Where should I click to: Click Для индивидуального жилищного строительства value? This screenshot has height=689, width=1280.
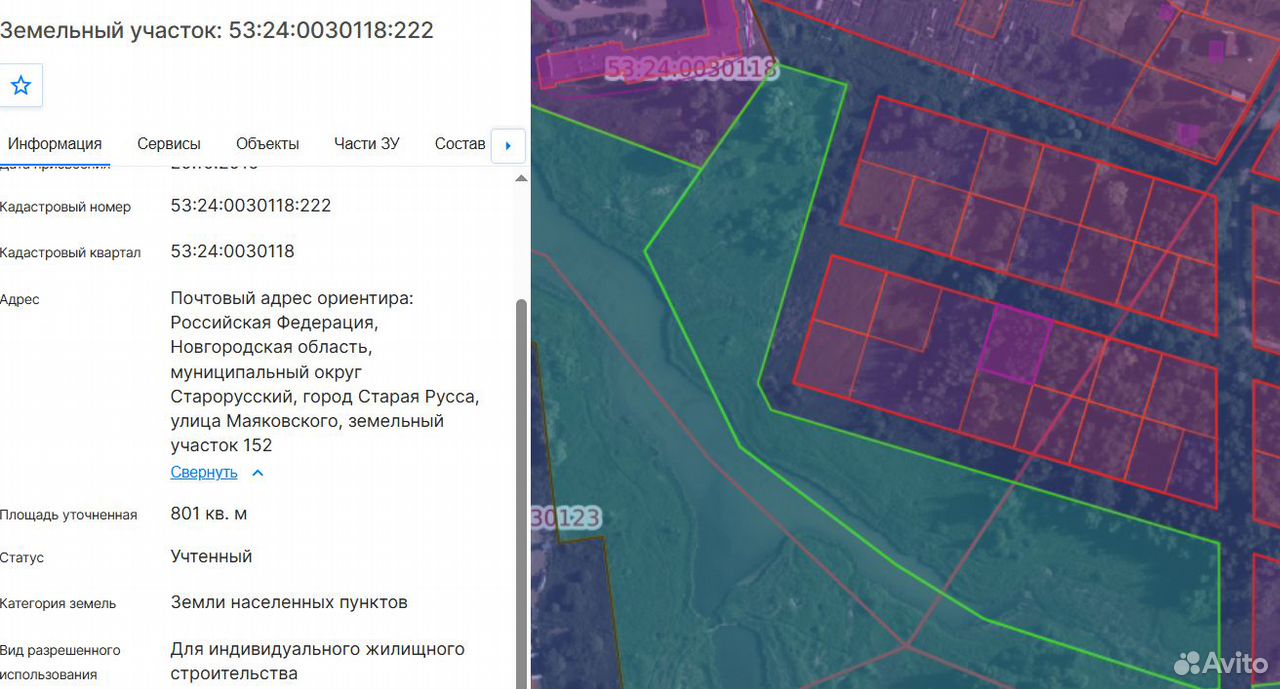pyautogui.click(x=318, y=661)
